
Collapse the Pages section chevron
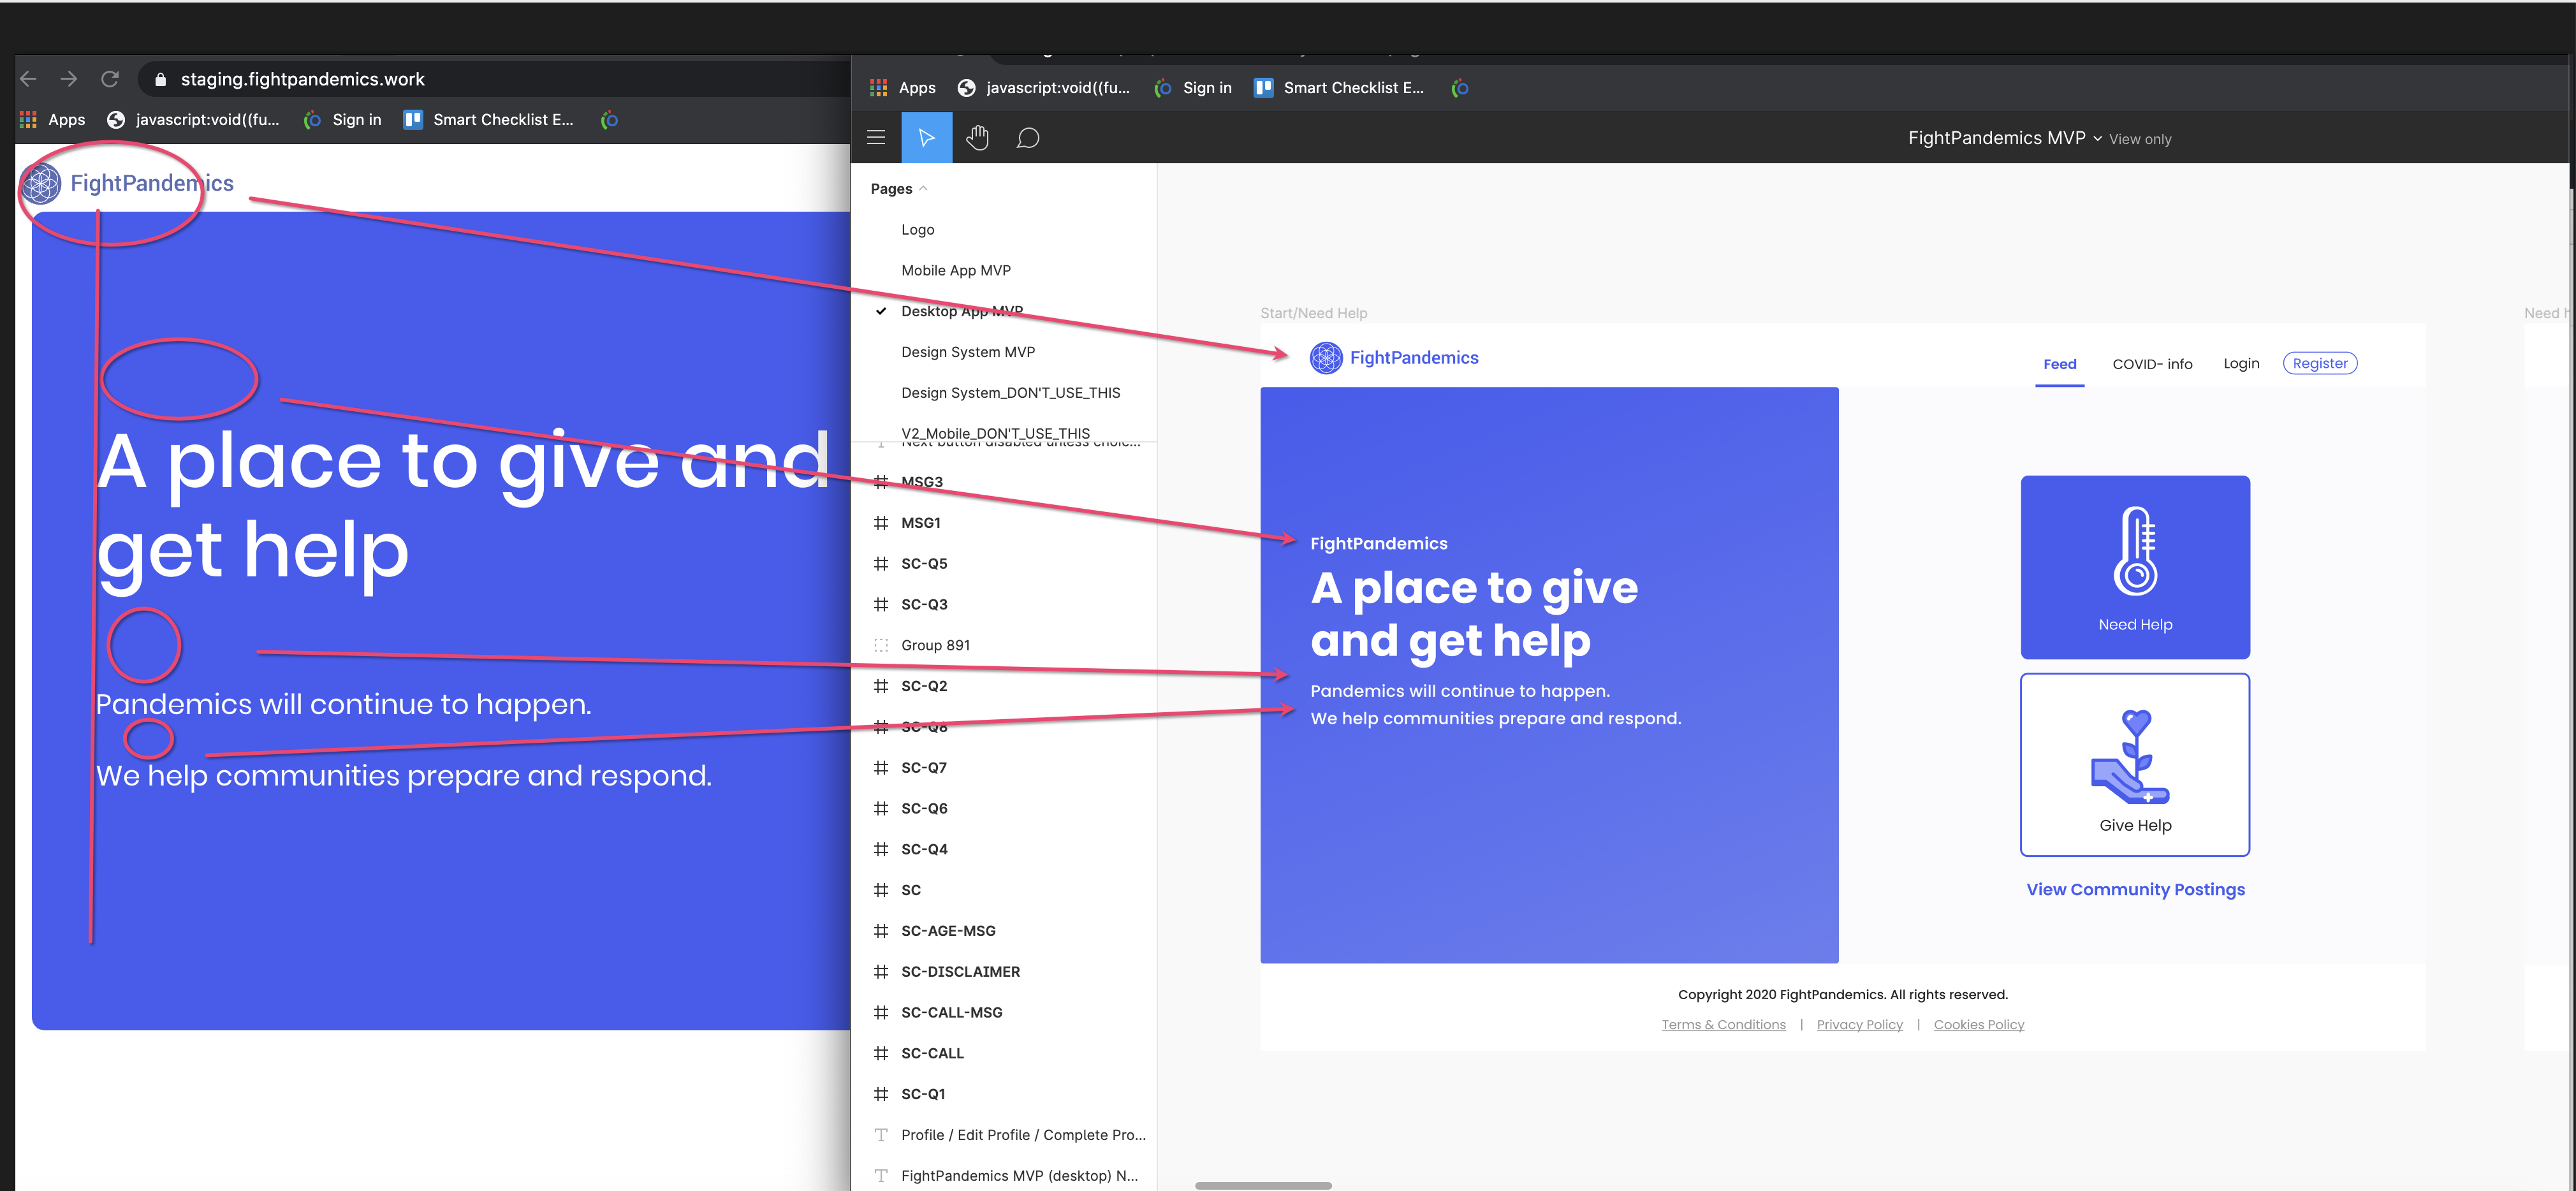click(x=923, y=188)
